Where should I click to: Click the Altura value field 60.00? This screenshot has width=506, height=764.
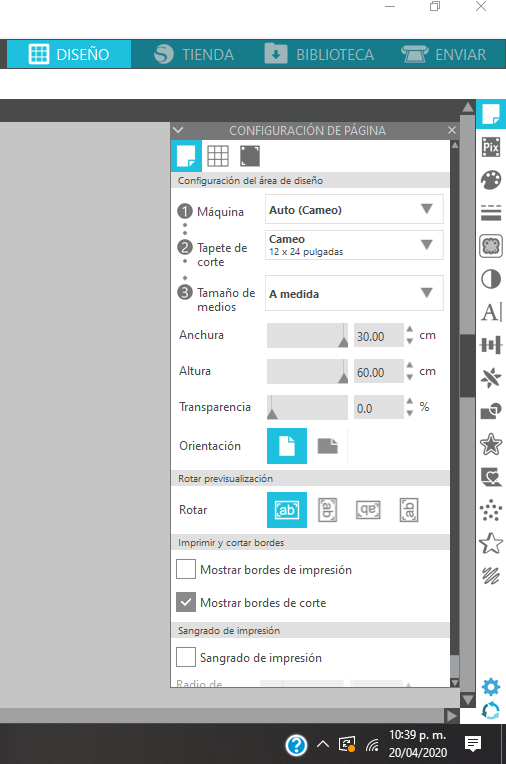[379, 372]
